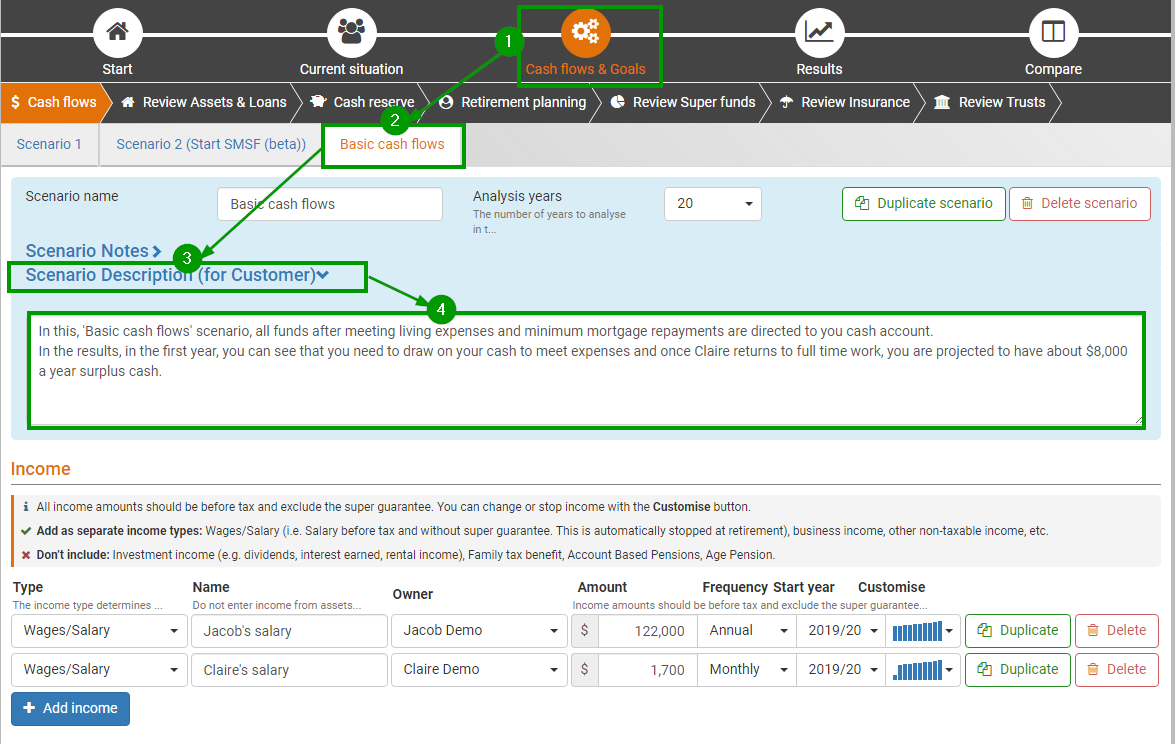Switch to Scenario 1 tab
The width and height of the screenshot is (1175, 744).
click(49, 144)
